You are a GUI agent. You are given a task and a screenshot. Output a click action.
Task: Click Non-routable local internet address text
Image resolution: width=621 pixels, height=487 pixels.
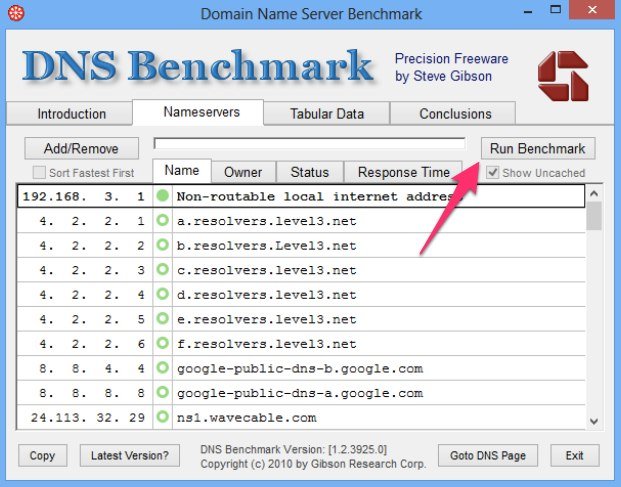[x=319, y=196]
